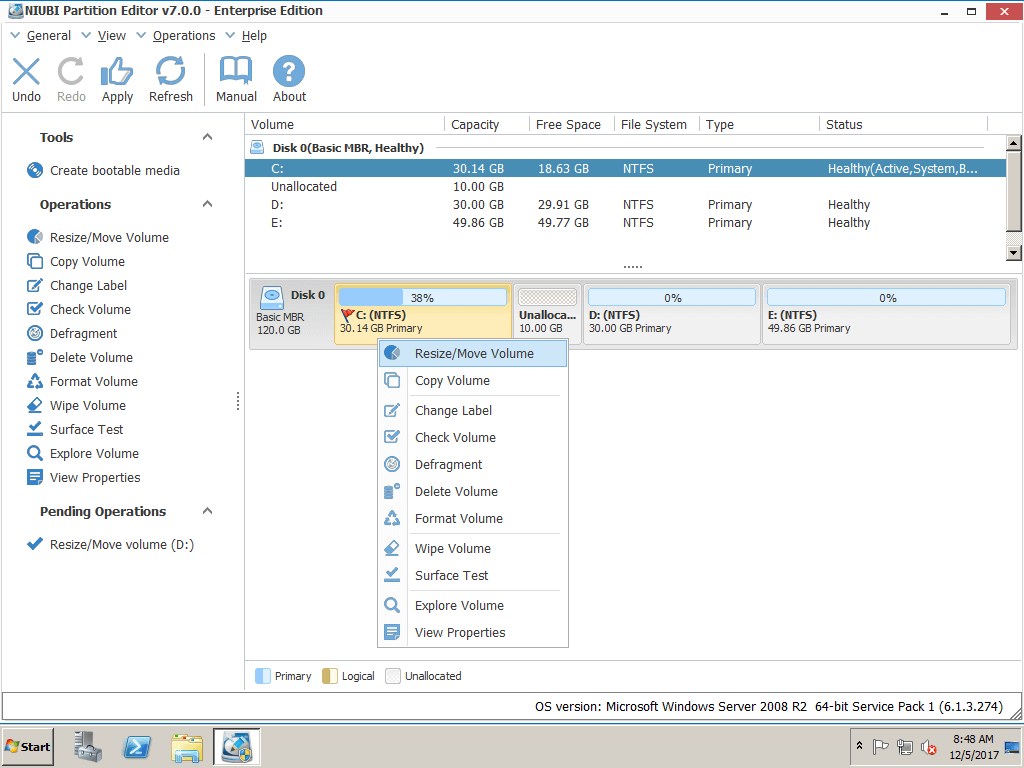Click the Logical legend color swatch

coord(330,676)
